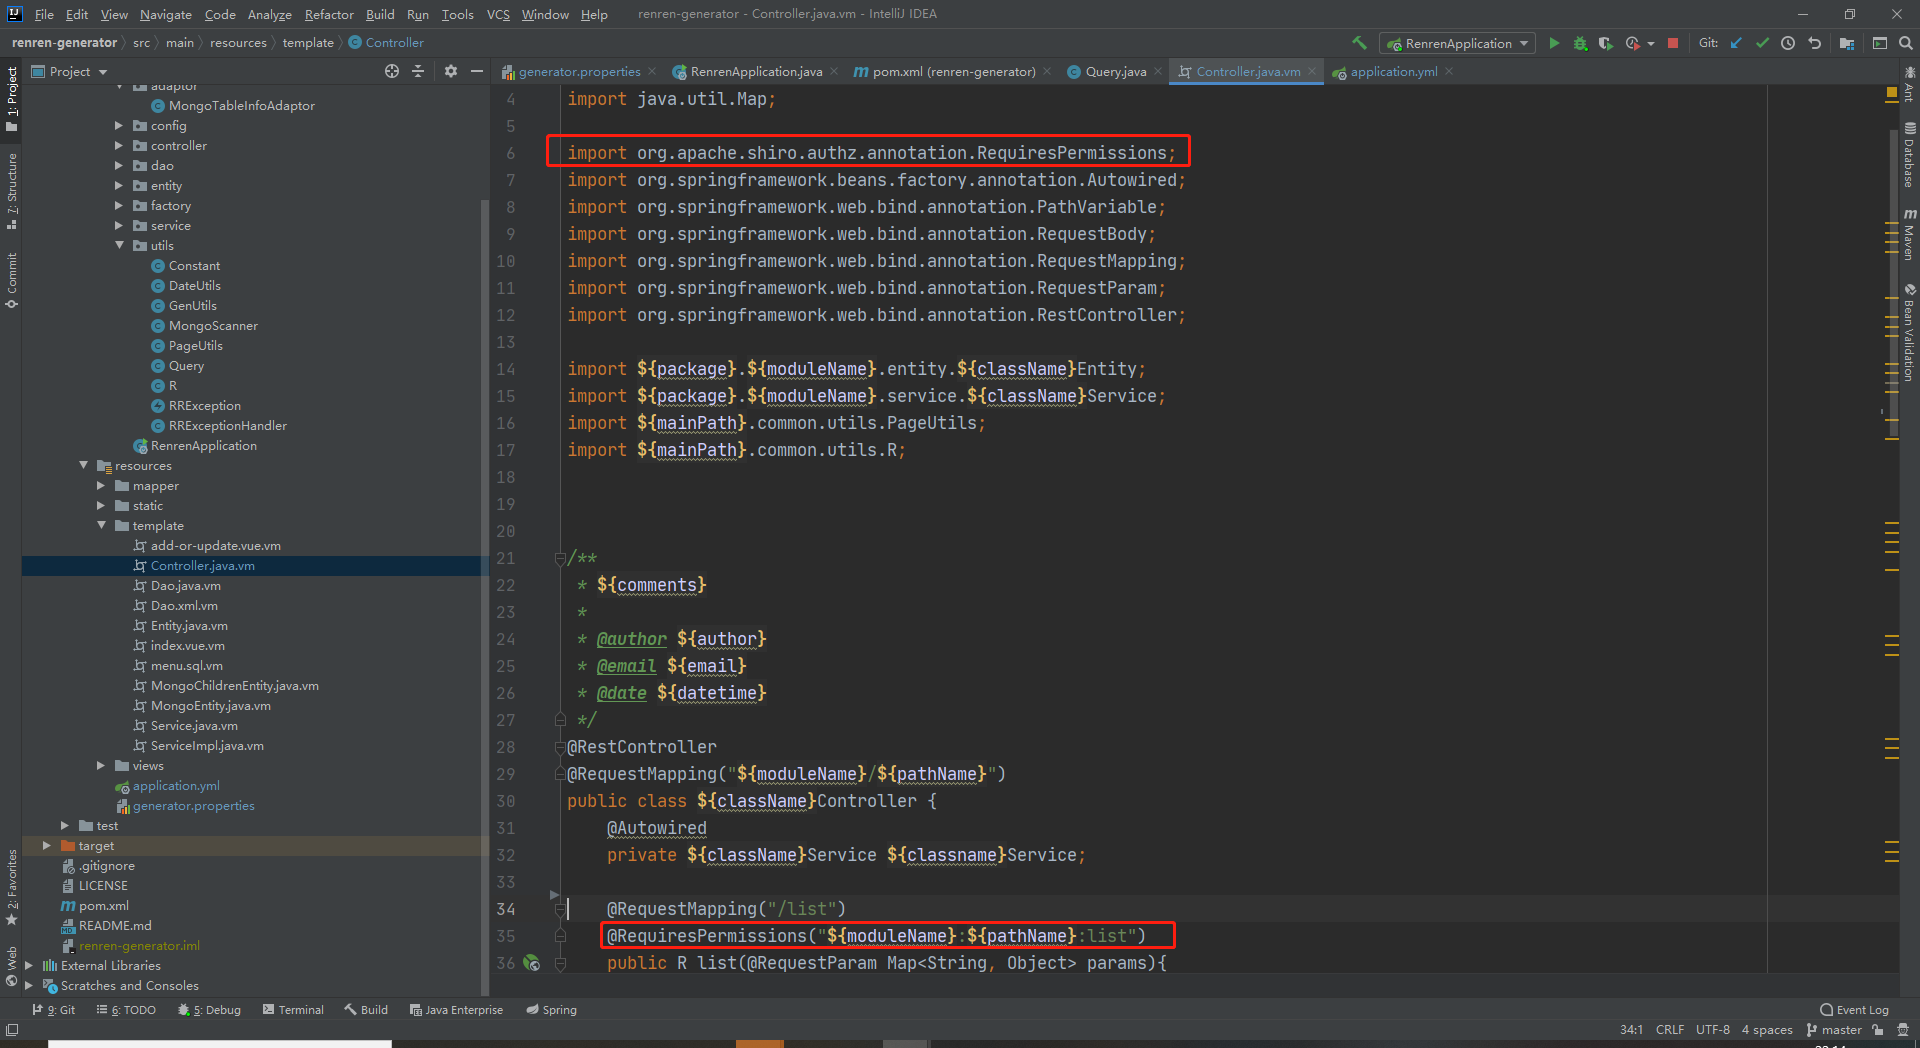Viewport: 1920px width, 1048px height.
Task: Click the locate-file crosshair icon in Project panel
Action: pos(392,71)
